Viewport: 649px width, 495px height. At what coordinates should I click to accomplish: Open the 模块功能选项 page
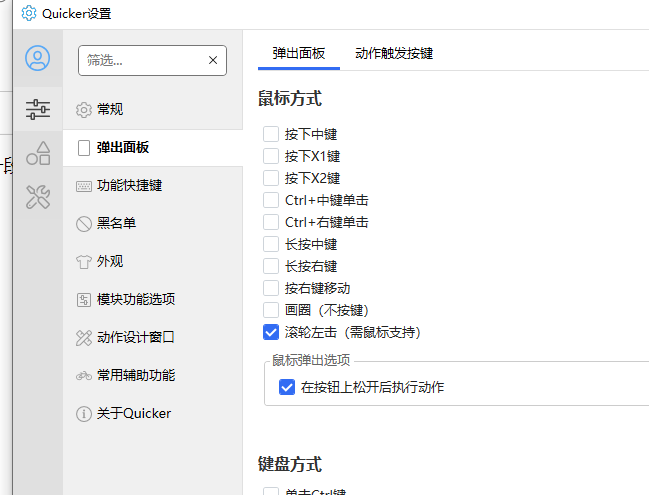pyautogui.click(x=153, y=300)
